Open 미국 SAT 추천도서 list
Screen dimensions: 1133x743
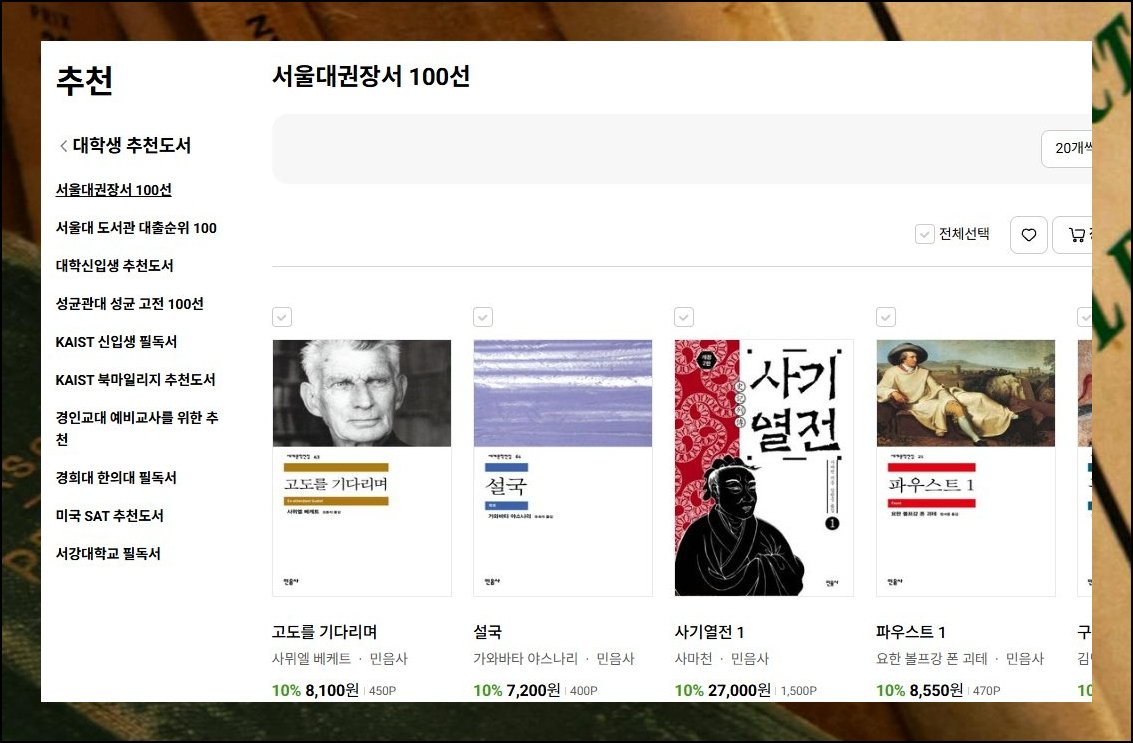point(110,516)
